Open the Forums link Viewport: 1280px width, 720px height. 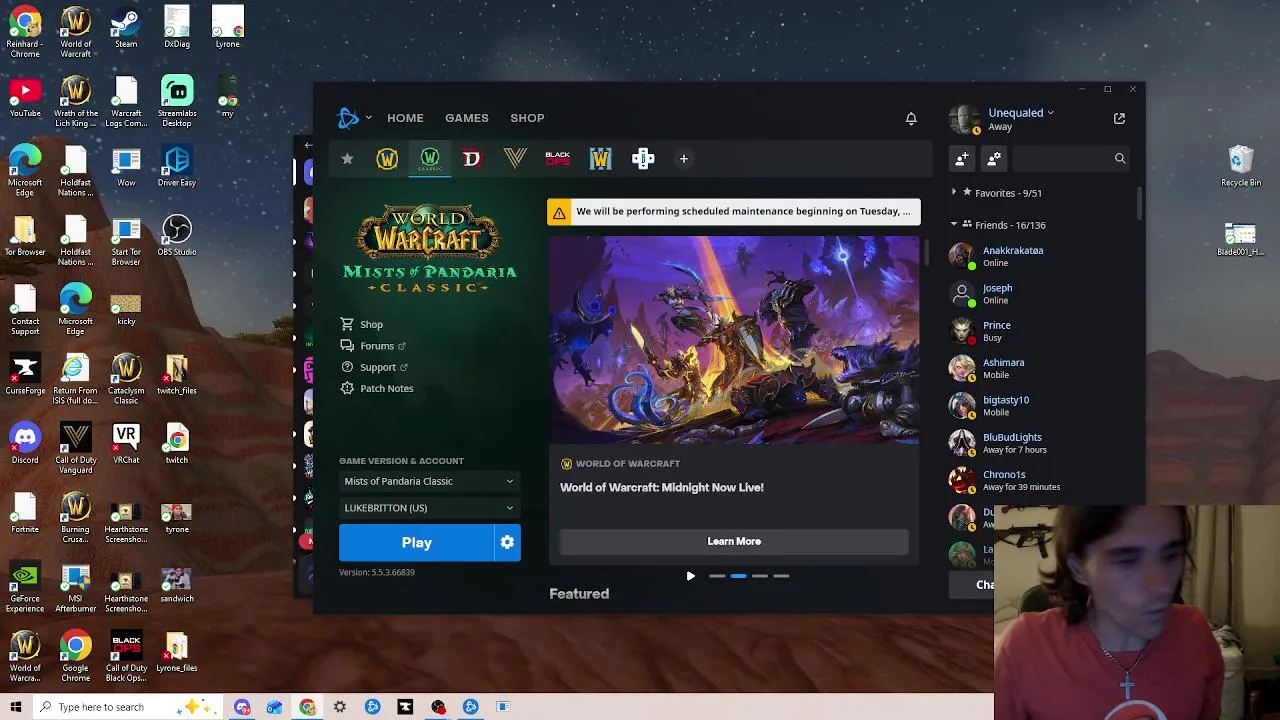pyautogui.click(x=373, y=346)
